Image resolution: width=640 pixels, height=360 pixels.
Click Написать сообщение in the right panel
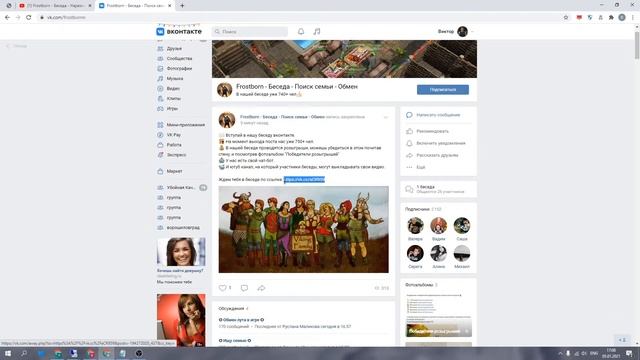[x=438, y=115]
